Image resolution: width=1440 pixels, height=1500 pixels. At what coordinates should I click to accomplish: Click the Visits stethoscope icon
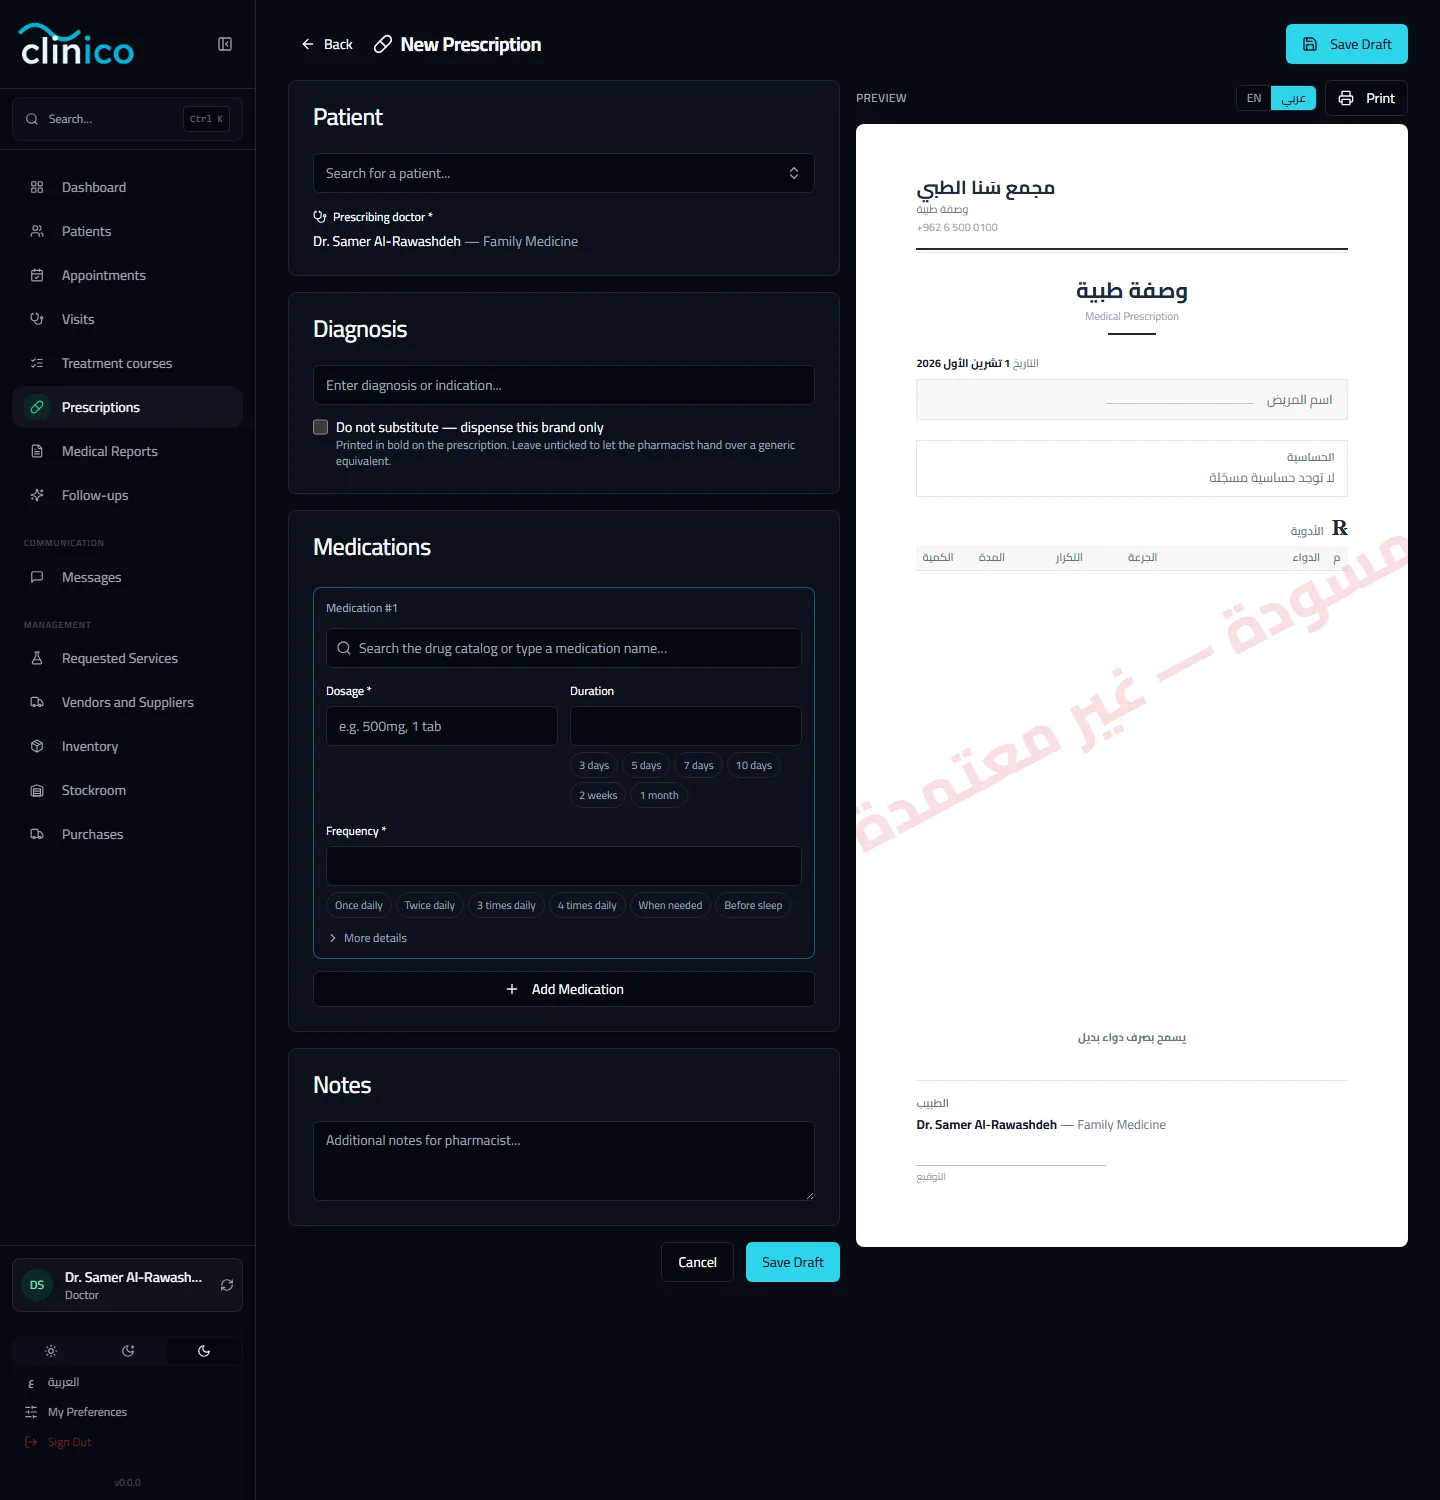pyautogui.click(x=37, y=319)
